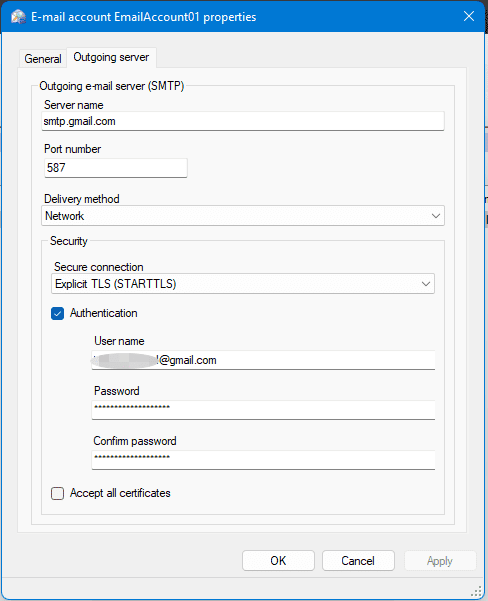Click the Confirm password field
The height and width of the screenshot is (601, 488).
[x=263, y=460]
